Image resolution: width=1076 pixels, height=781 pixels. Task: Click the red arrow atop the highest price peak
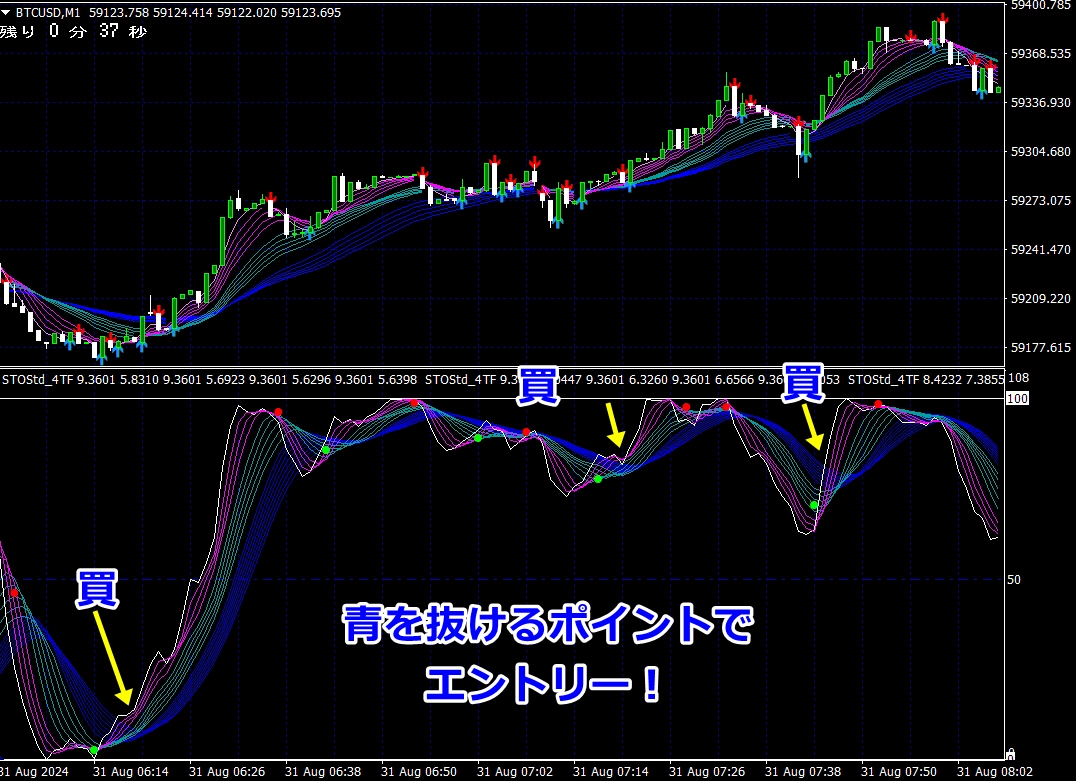[x=942, y=18]
